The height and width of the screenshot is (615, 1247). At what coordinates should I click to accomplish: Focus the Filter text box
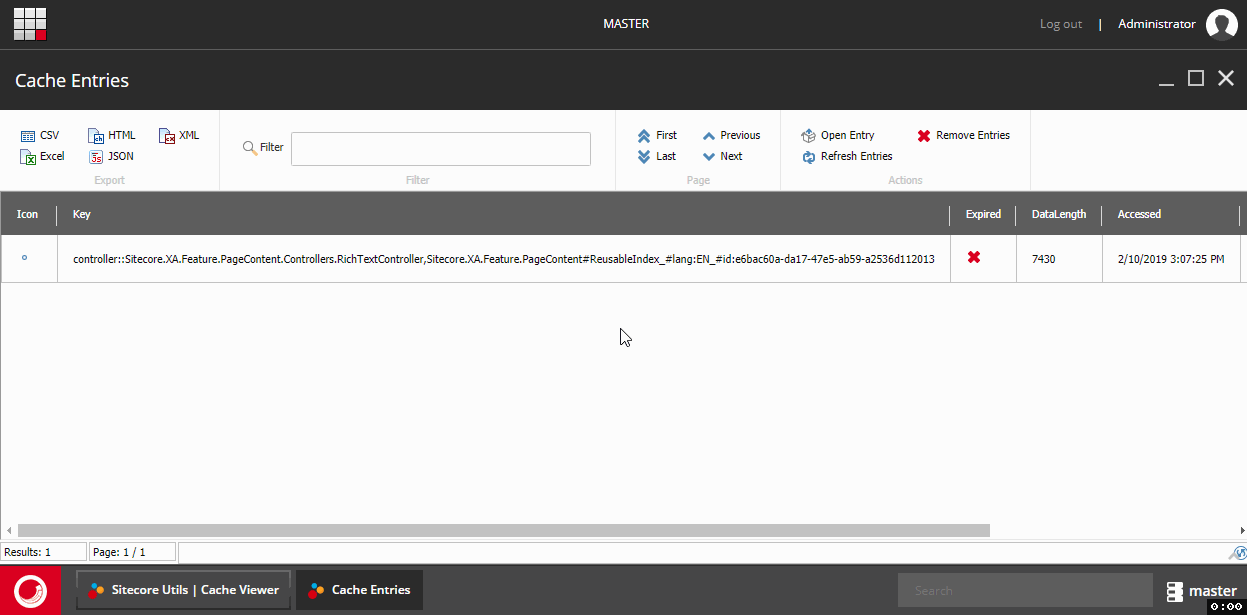coord(441,149)
